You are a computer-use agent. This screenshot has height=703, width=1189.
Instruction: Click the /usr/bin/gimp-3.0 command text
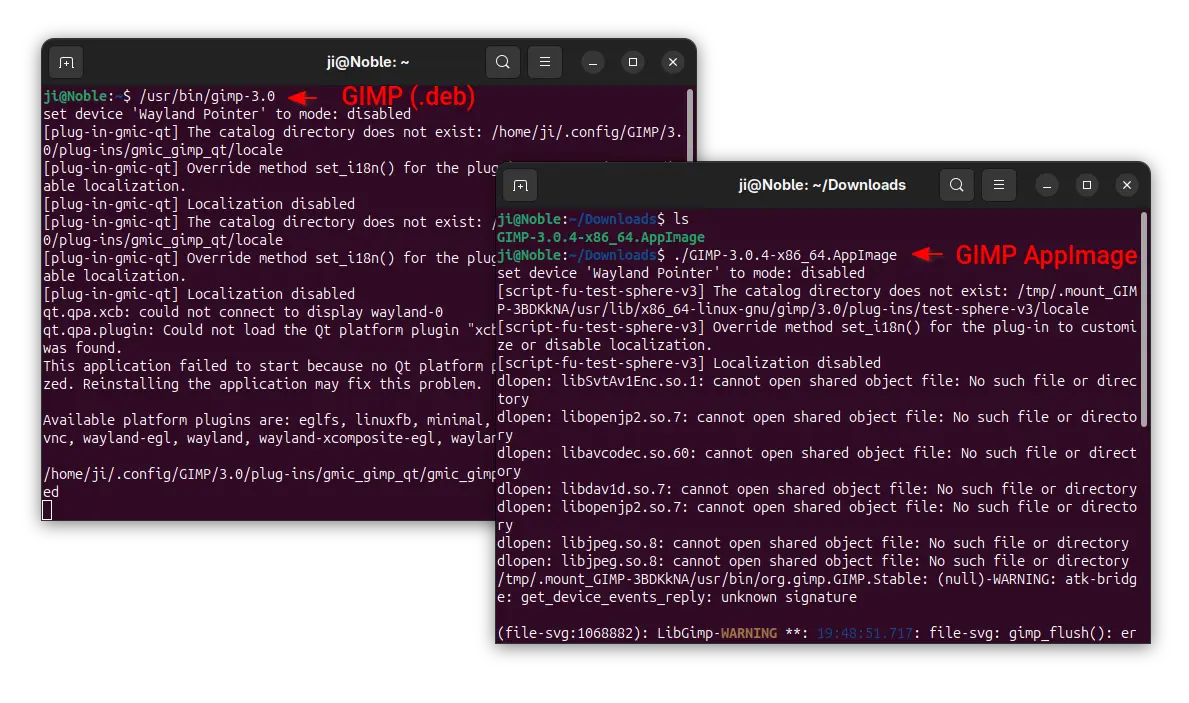pos(207,96)
